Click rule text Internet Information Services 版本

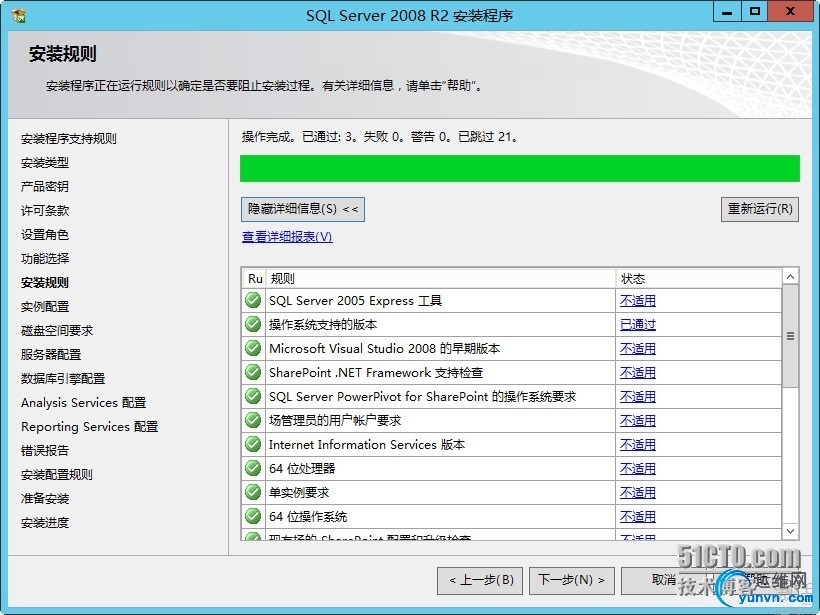(367, 445)
